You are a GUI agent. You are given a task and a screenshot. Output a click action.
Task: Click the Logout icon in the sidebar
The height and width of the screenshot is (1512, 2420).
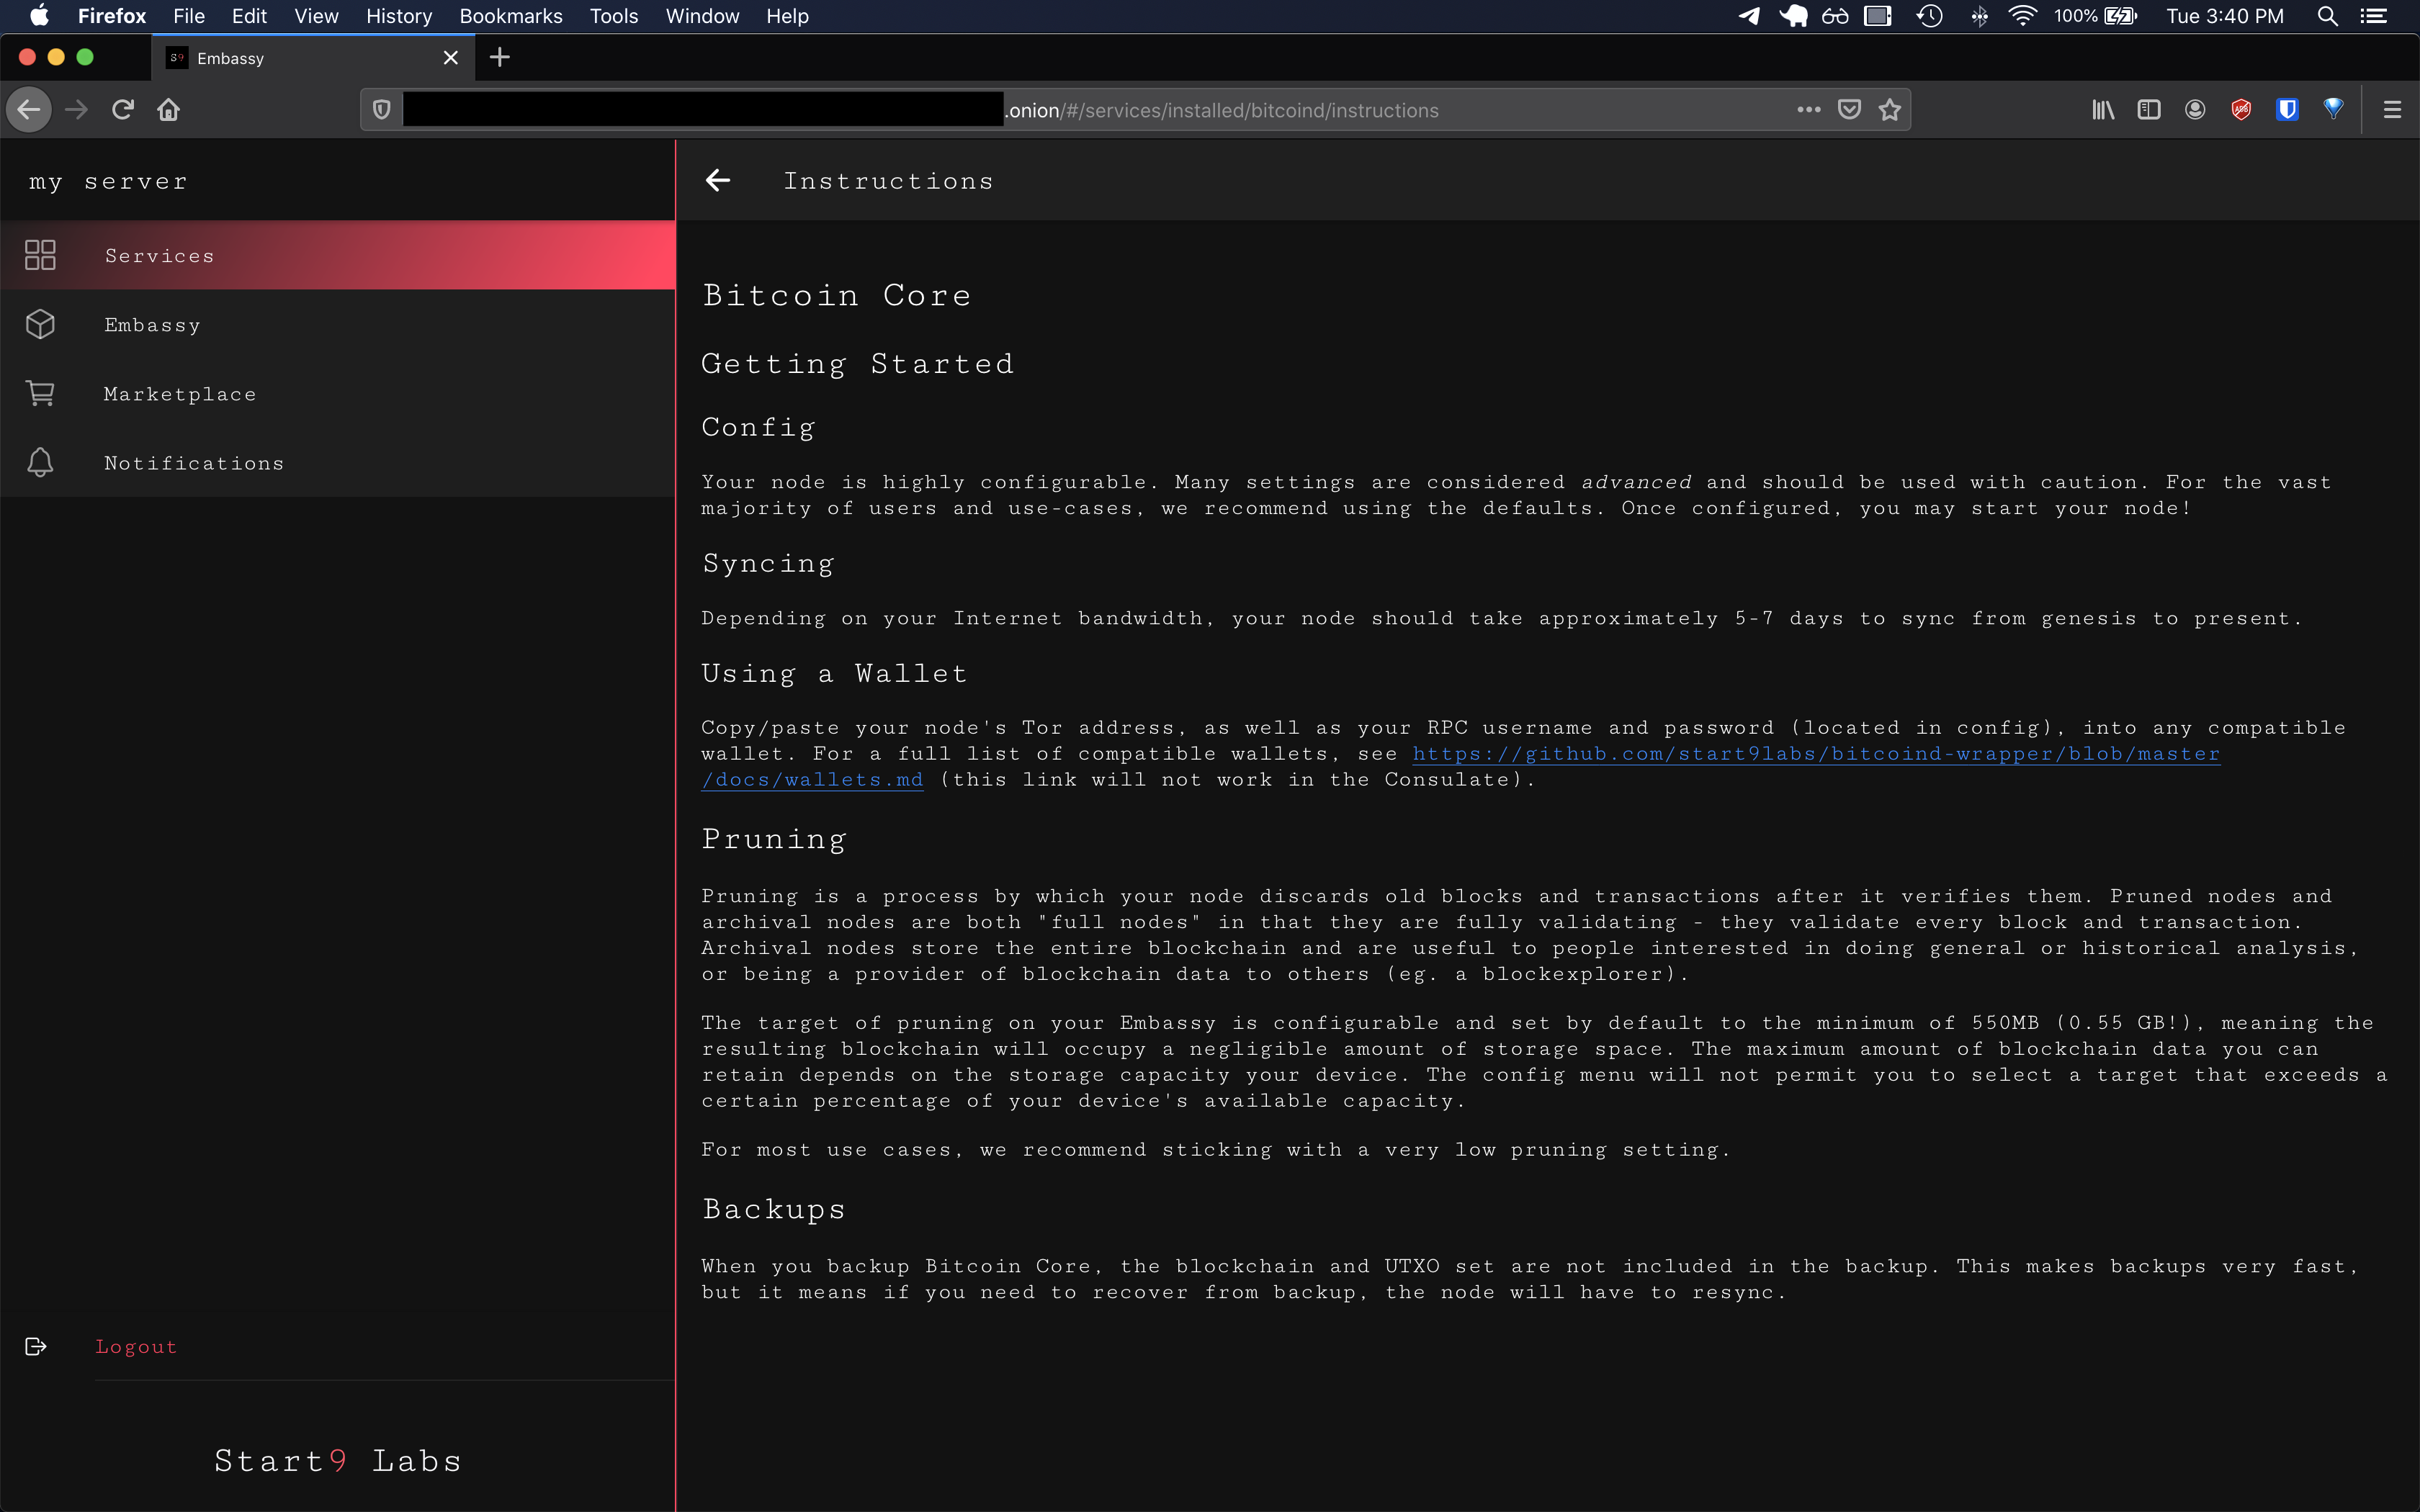(36, 1346)
